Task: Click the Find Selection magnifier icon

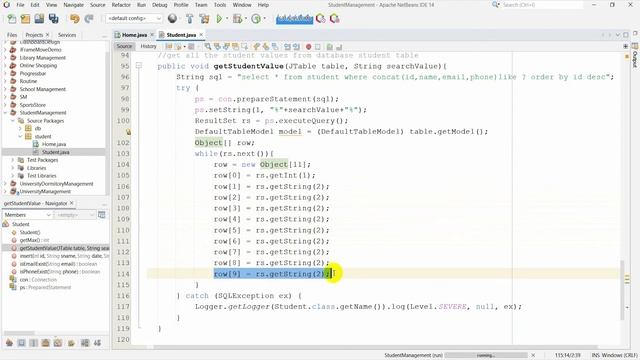Action: coord(208,47)
